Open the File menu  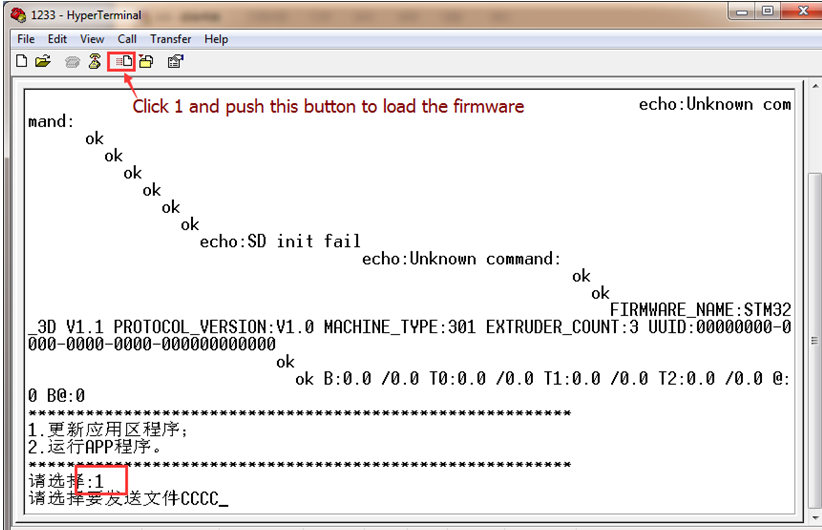pyautogui.click(x=26, y=39)
